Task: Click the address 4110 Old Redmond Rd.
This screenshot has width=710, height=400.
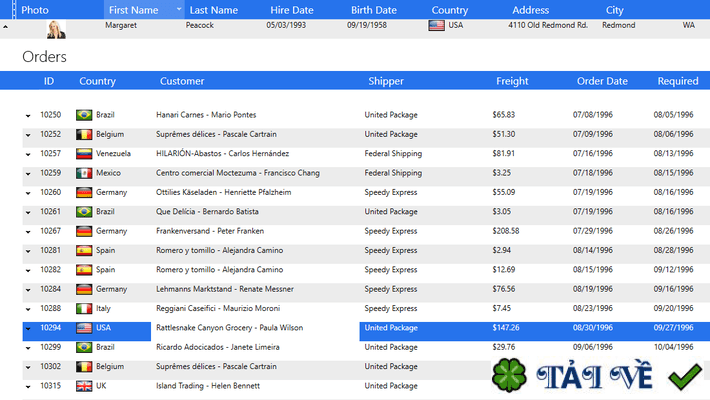Action: point(547,25)
